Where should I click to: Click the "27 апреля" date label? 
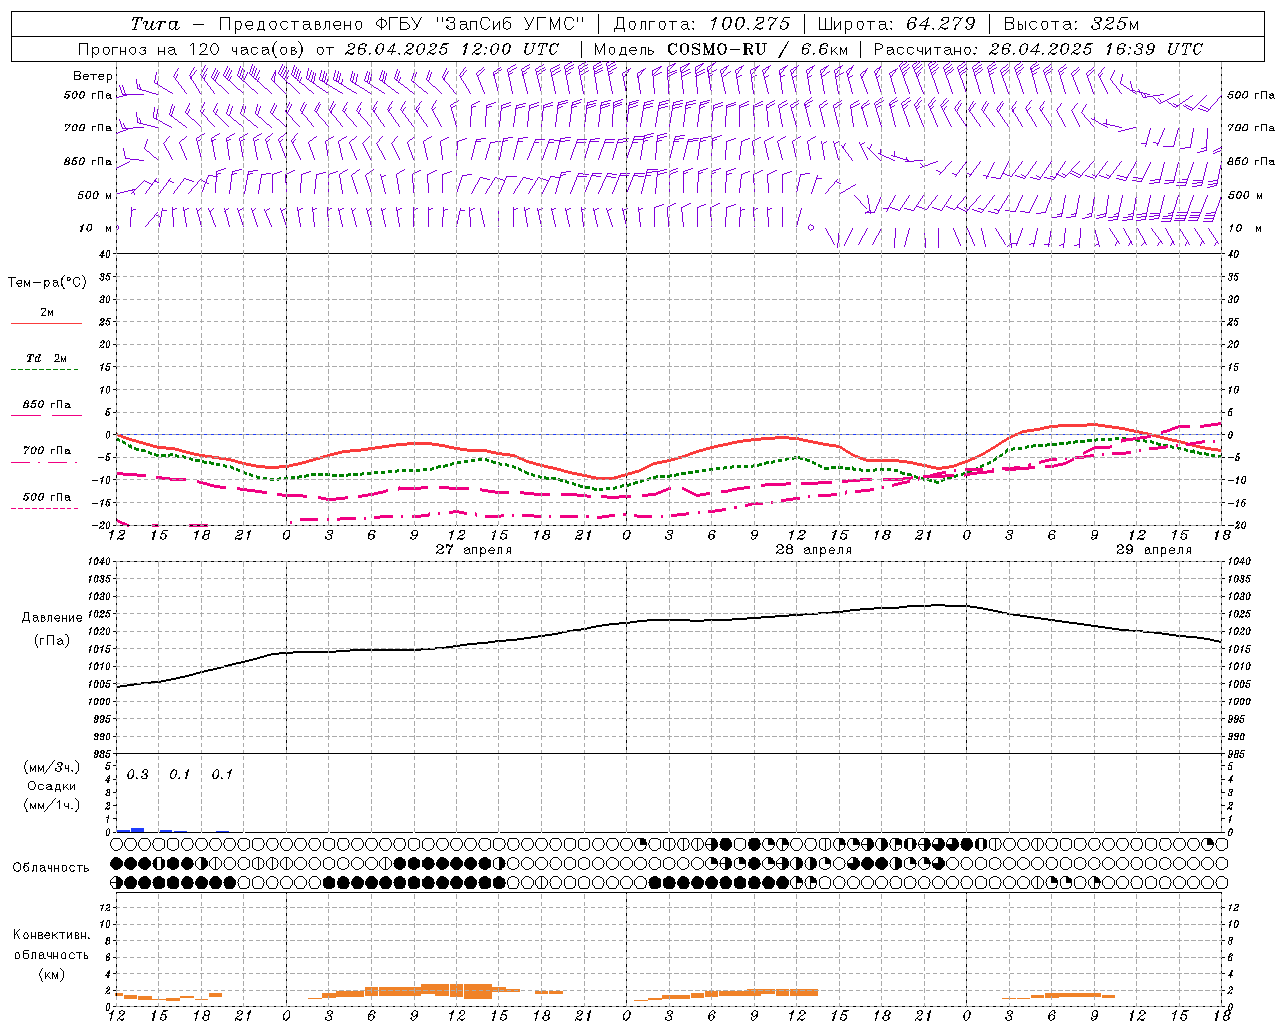(473, 550)
